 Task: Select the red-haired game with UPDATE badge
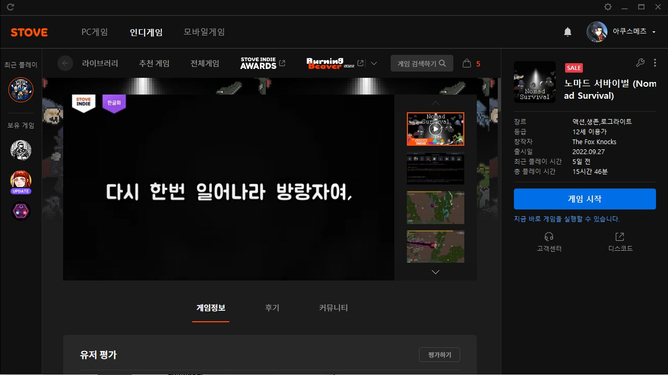[x=21, y=182]
